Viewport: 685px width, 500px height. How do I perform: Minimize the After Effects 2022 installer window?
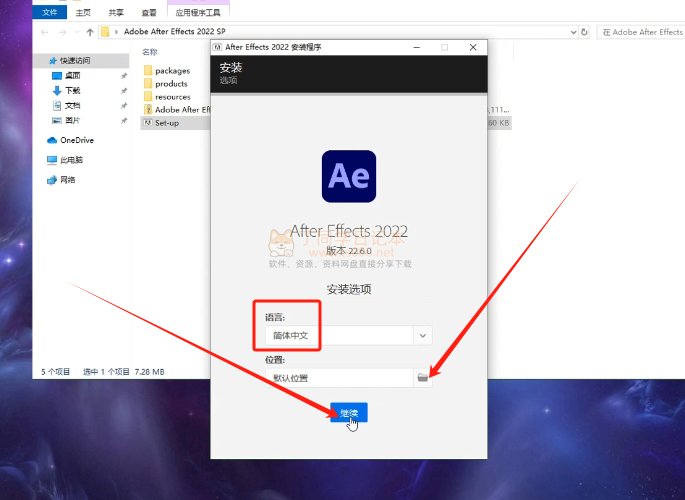[x=417, y=47]
